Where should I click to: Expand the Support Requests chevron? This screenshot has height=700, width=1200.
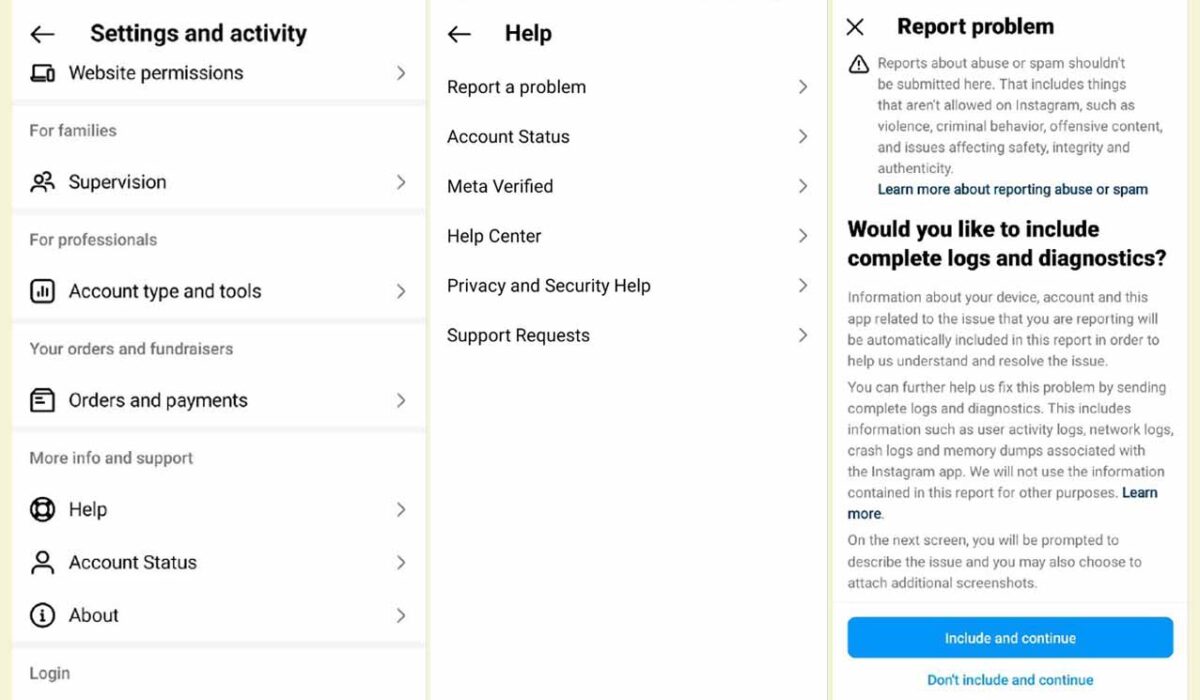(x=802, y=335)
